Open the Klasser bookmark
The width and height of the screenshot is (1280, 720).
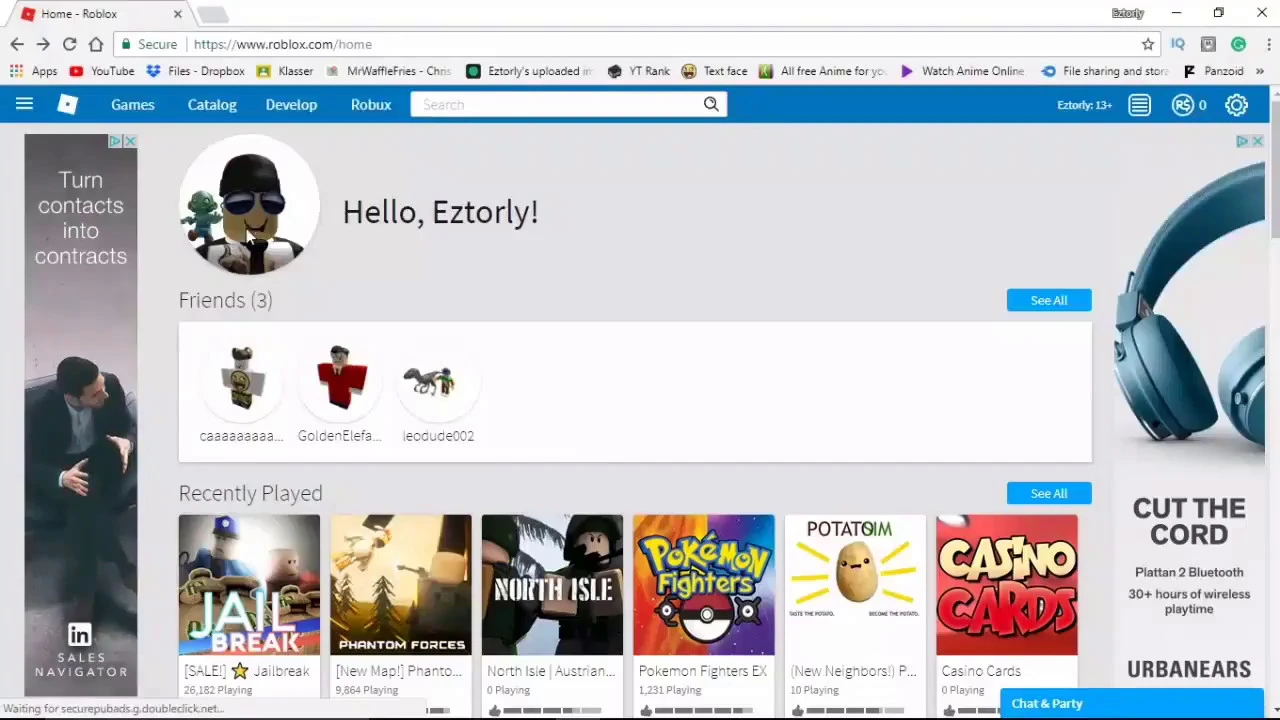coord(285,71)
